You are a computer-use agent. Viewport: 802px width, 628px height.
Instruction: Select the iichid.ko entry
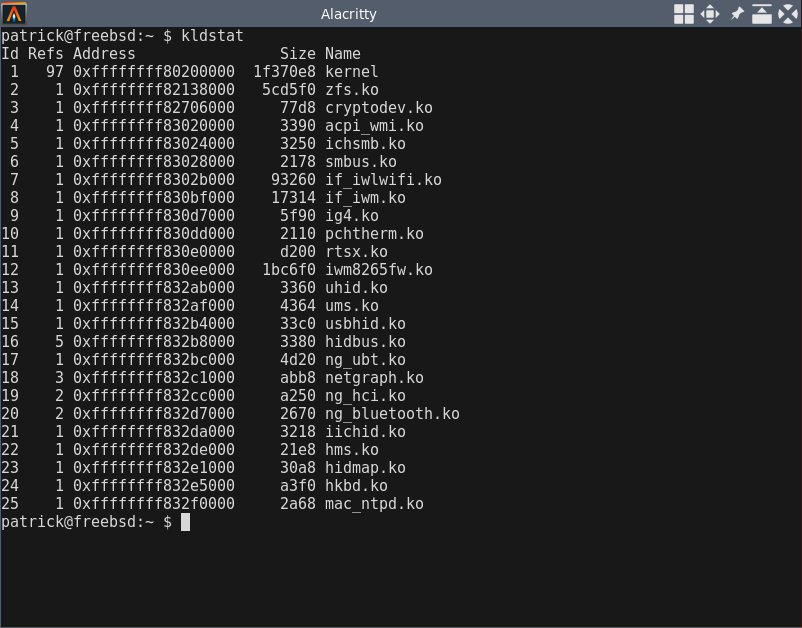[x=365, y=432]
